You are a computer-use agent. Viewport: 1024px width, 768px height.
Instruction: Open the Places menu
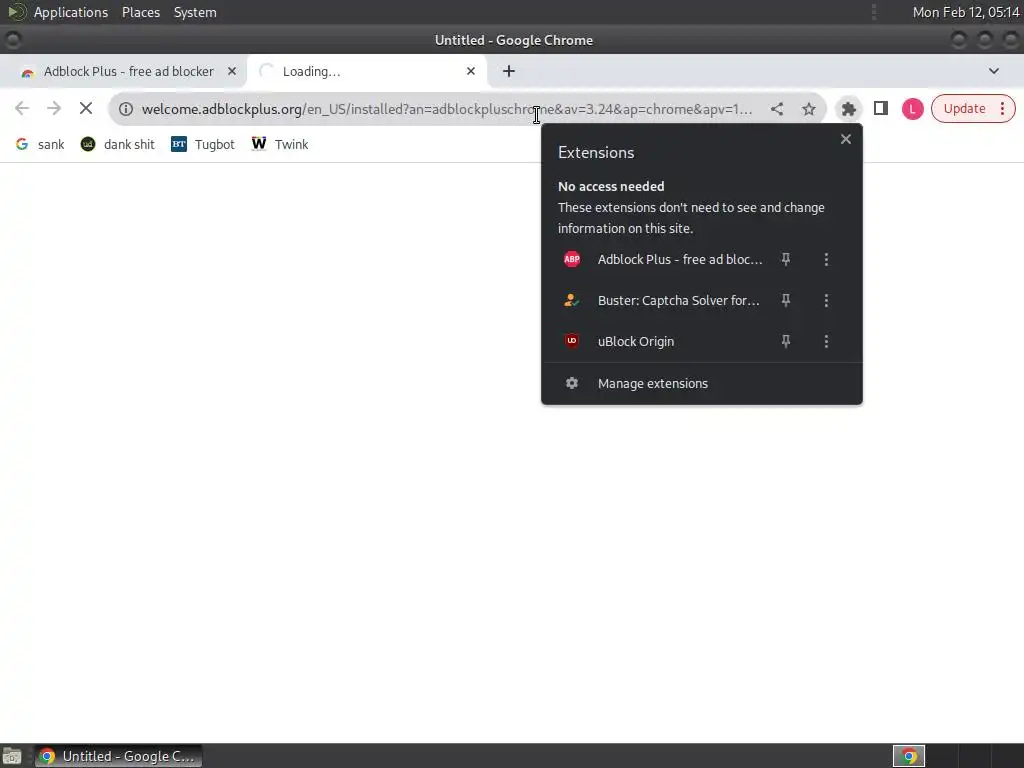pyautogui.click(x=141, y=12)
